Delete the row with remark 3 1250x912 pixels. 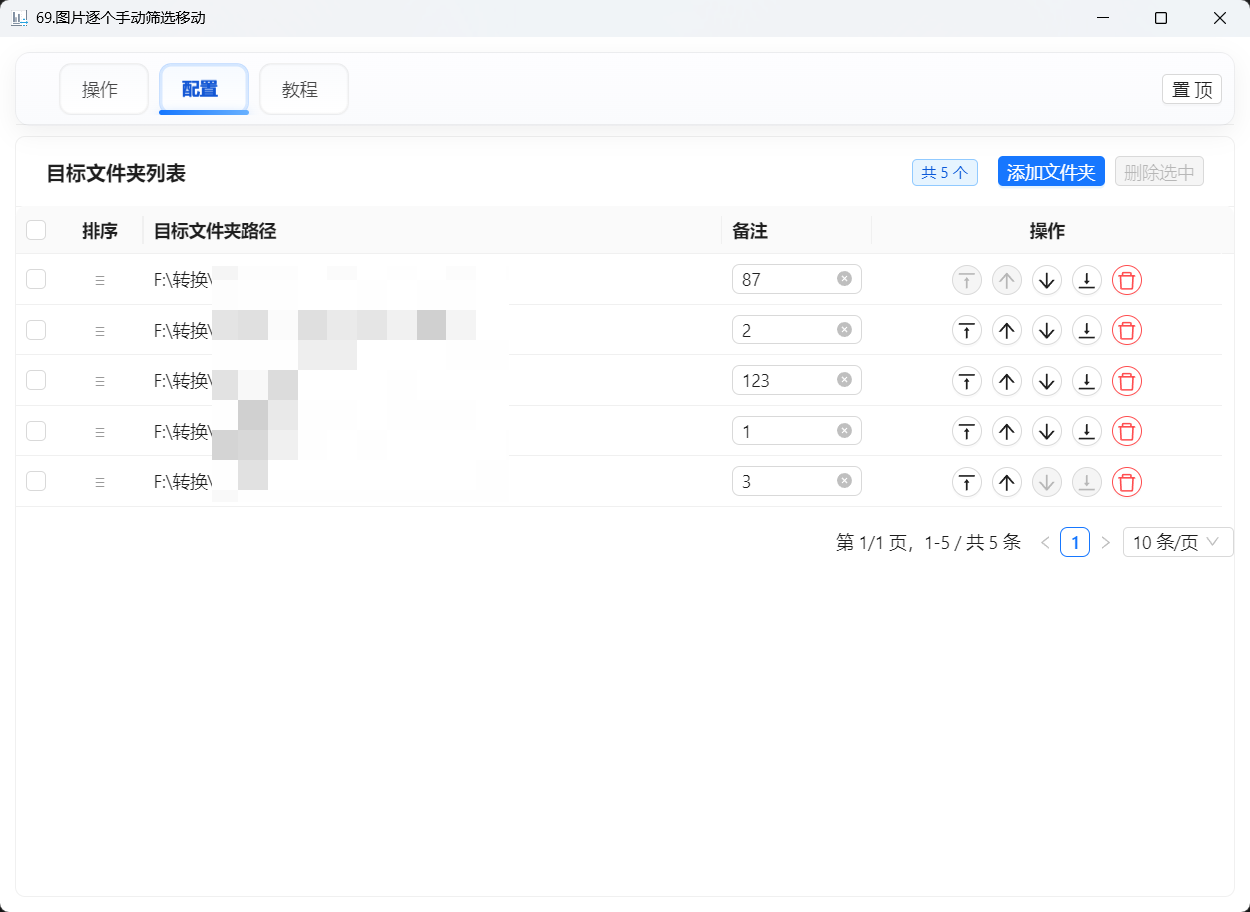click(1126, 482)
